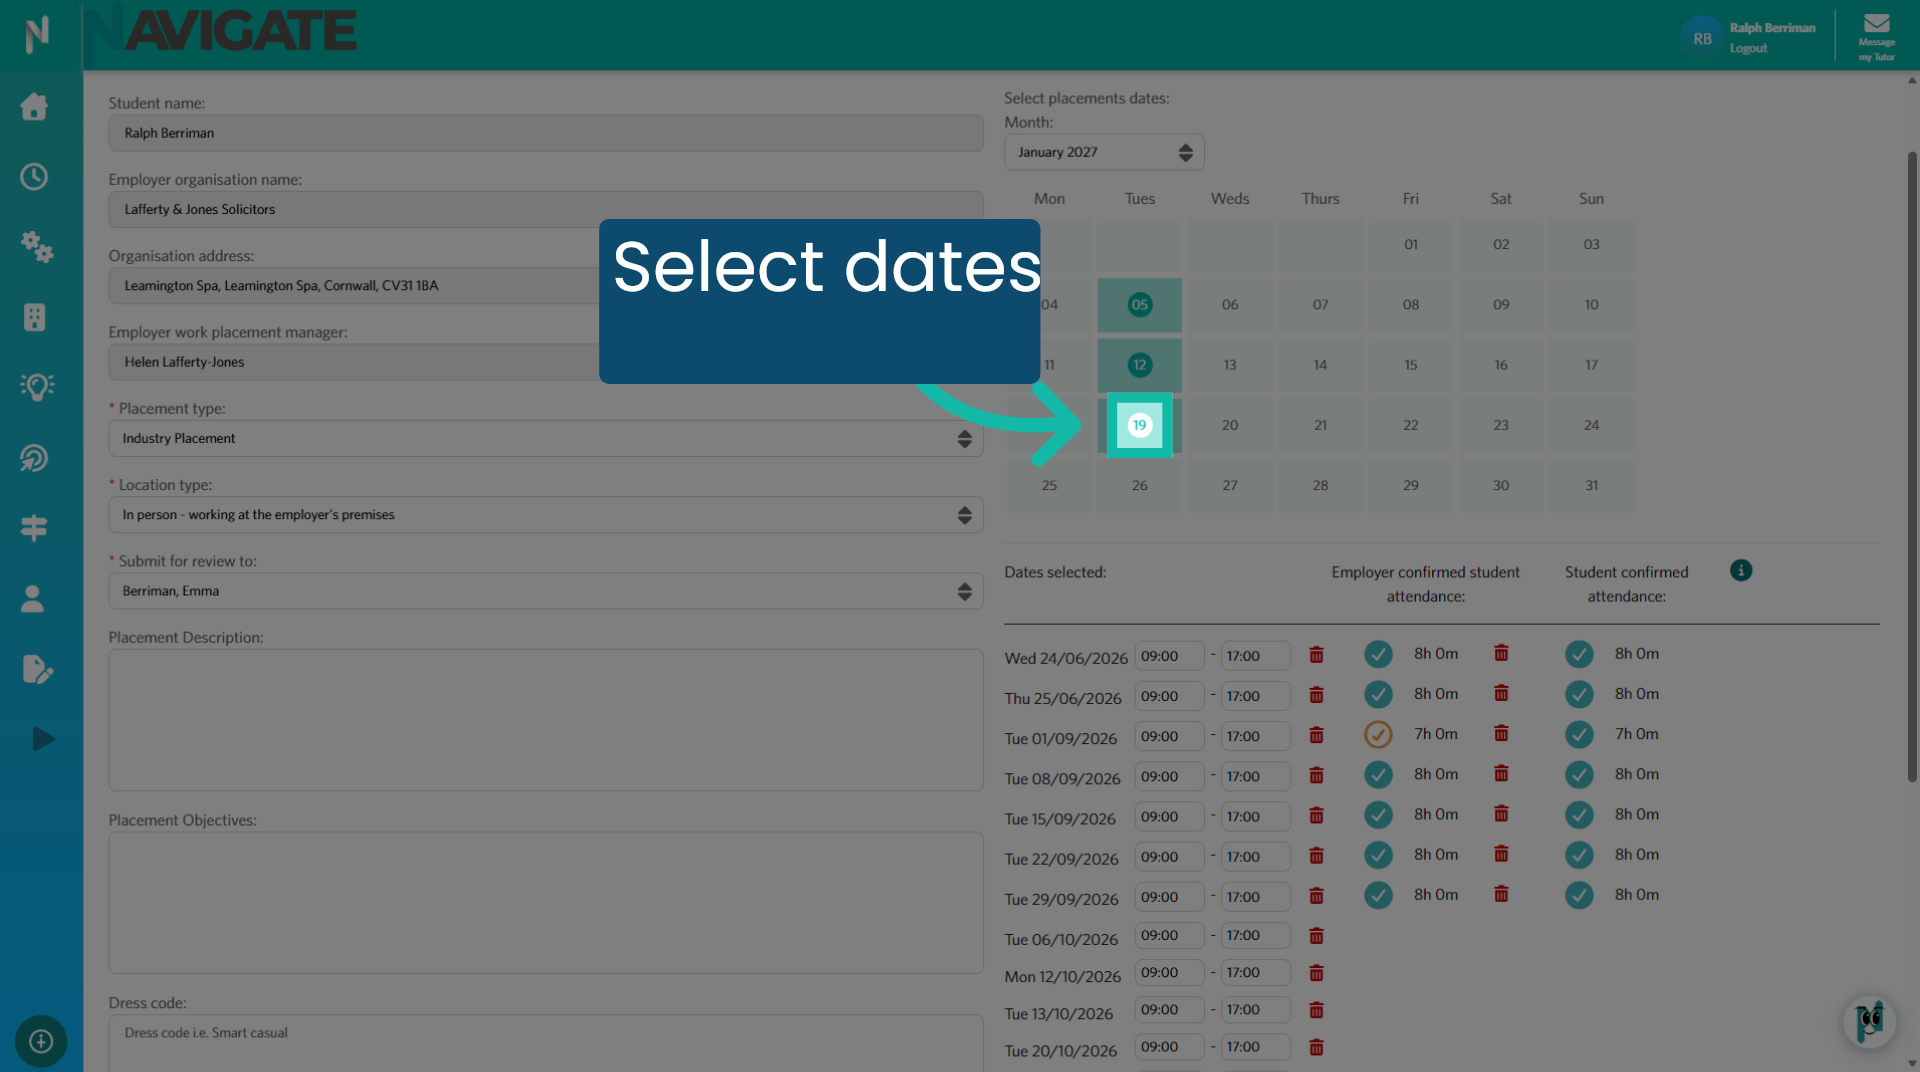The image size is (1920, 1072).
Task: Click the Logout link
Action: pos(1748,48)
